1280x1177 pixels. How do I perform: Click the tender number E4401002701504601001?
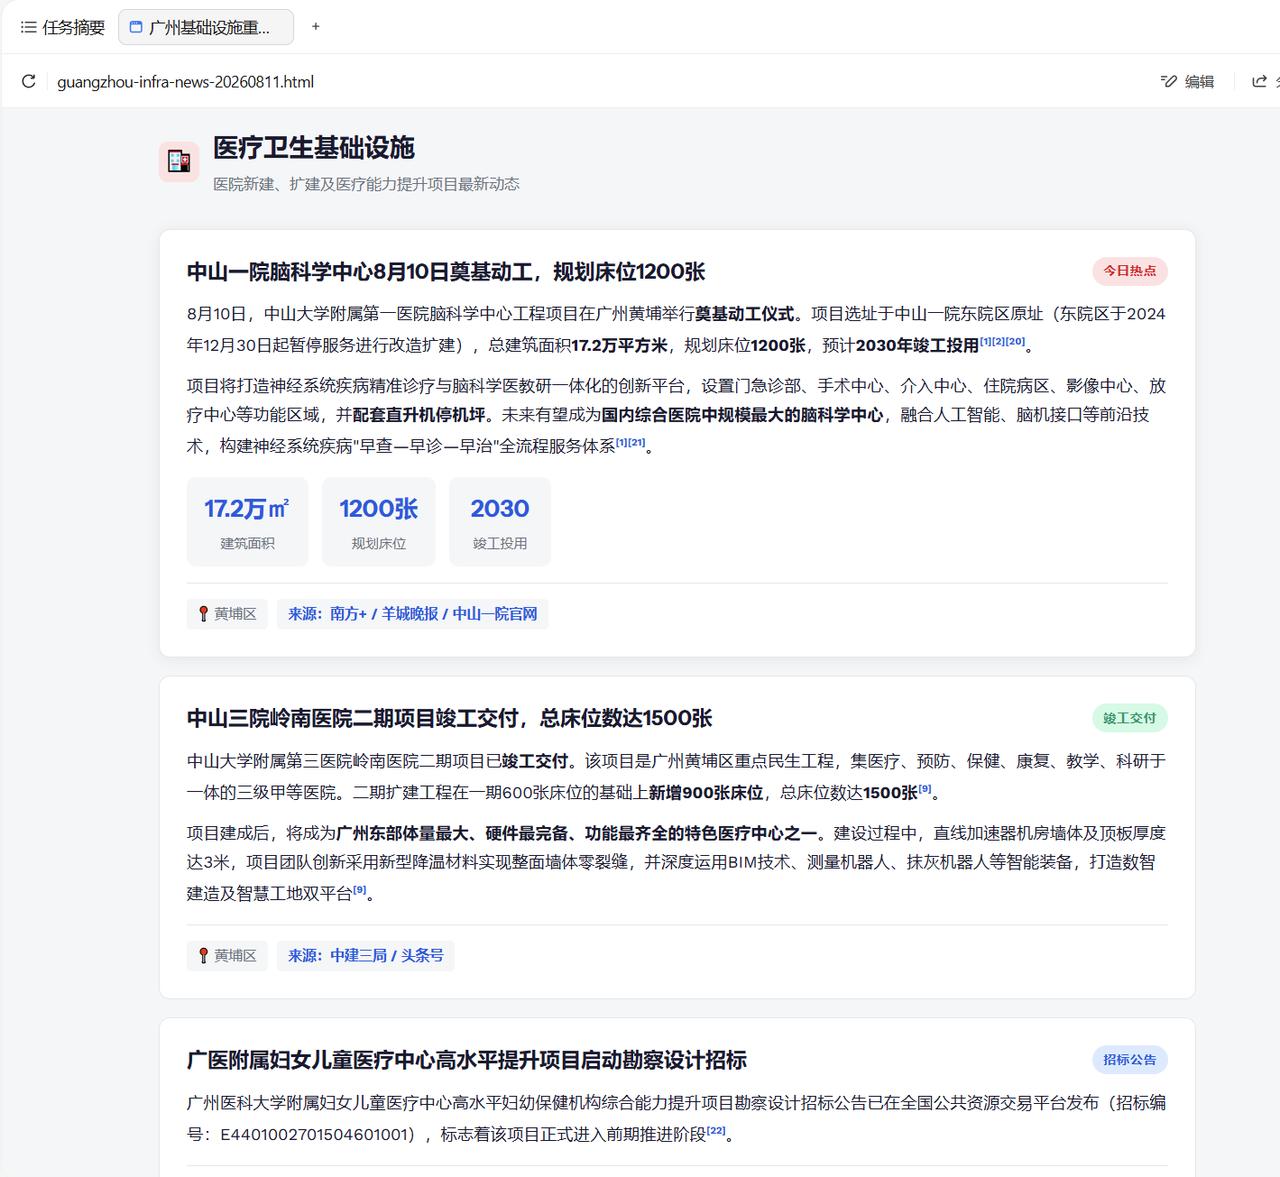315,1135
